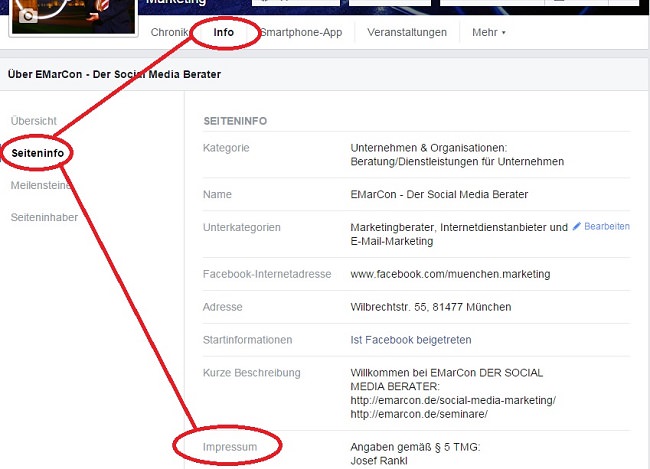Click the Facebook-Internetadresse value www.facebook.com/muenchen.marketing
The image size is (650, 469).
point(450,274)
